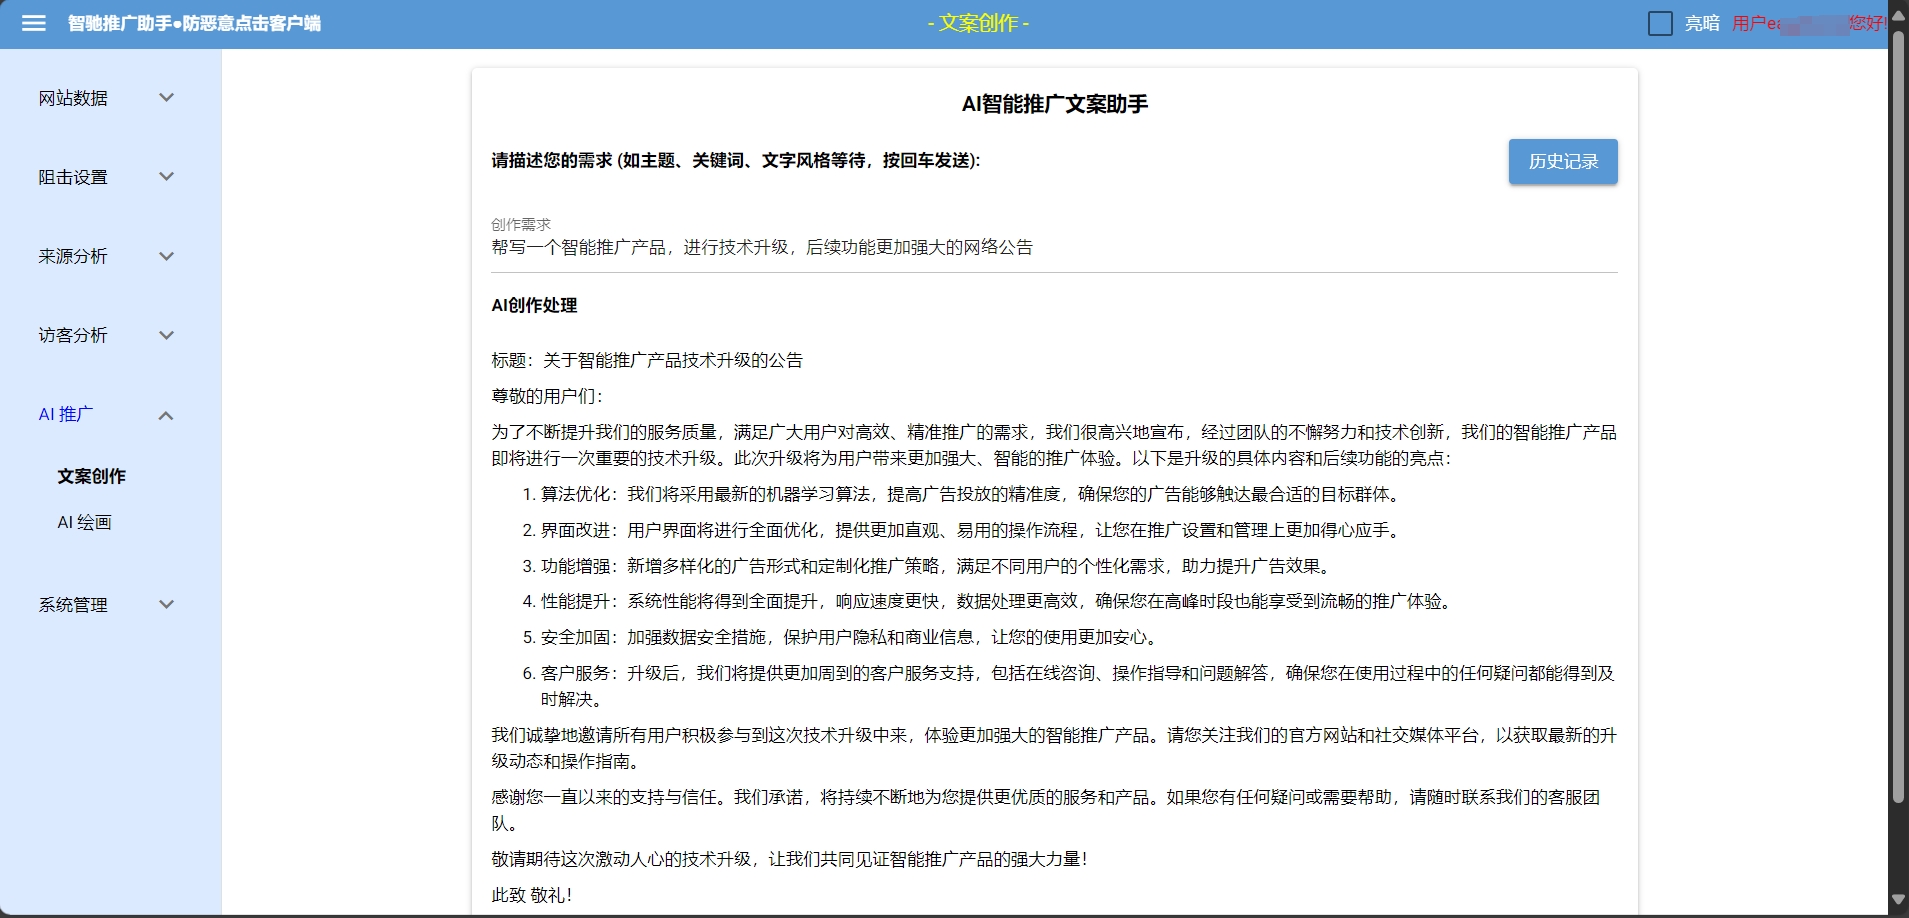Open the hamburger menu icon

tap(34, 23)
